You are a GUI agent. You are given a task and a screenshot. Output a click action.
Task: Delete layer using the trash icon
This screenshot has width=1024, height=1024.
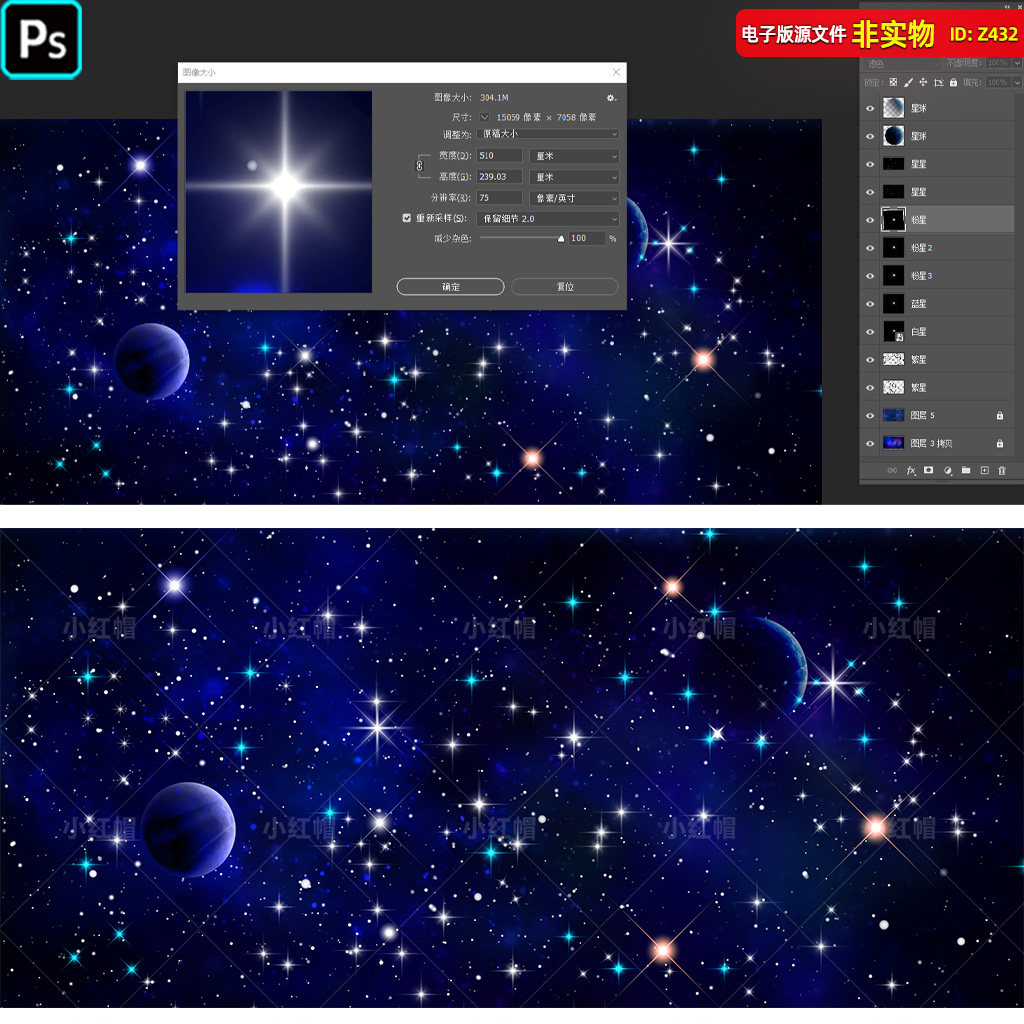point(1002,470)
